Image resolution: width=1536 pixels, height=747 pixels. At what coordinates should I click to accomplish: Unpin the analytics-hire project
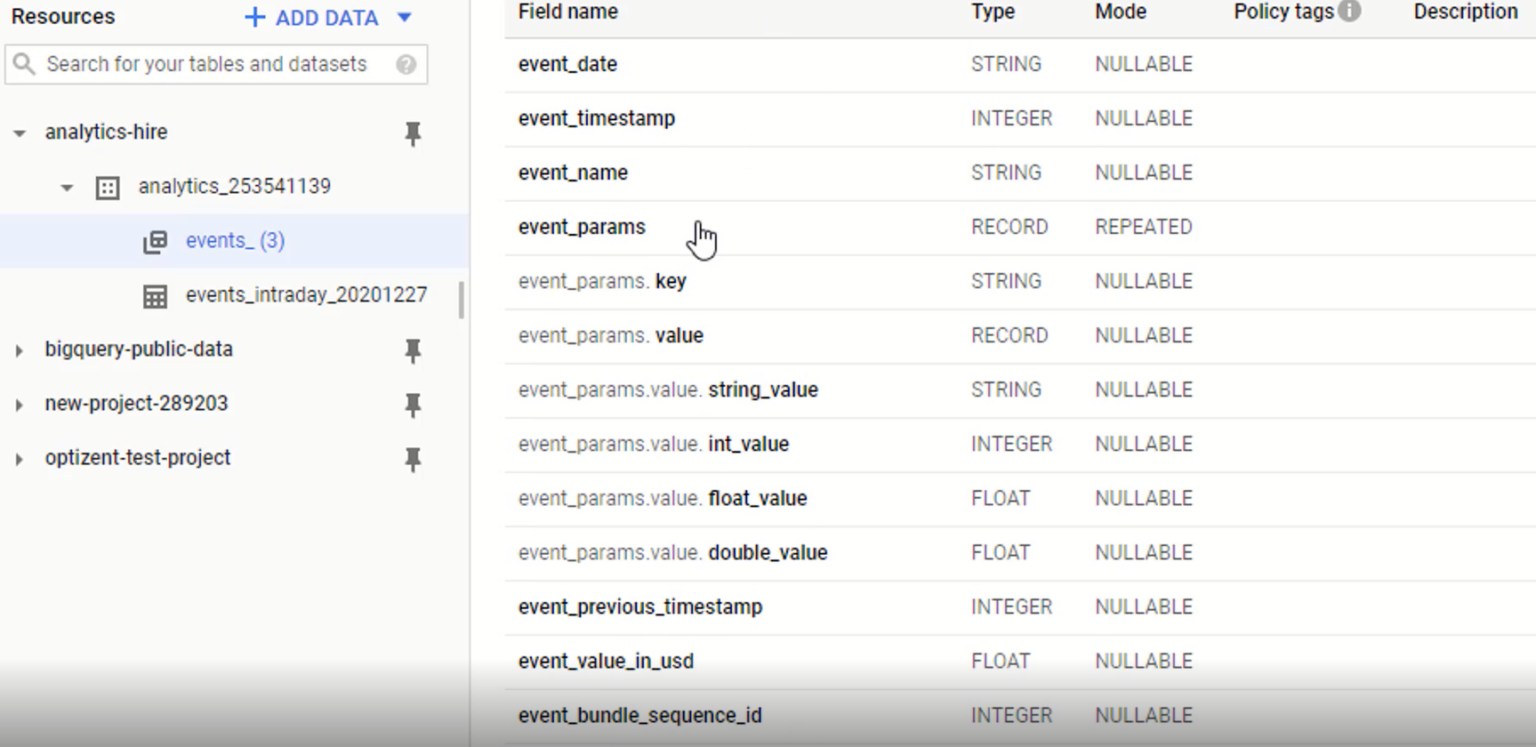click(x=413, y=133)
